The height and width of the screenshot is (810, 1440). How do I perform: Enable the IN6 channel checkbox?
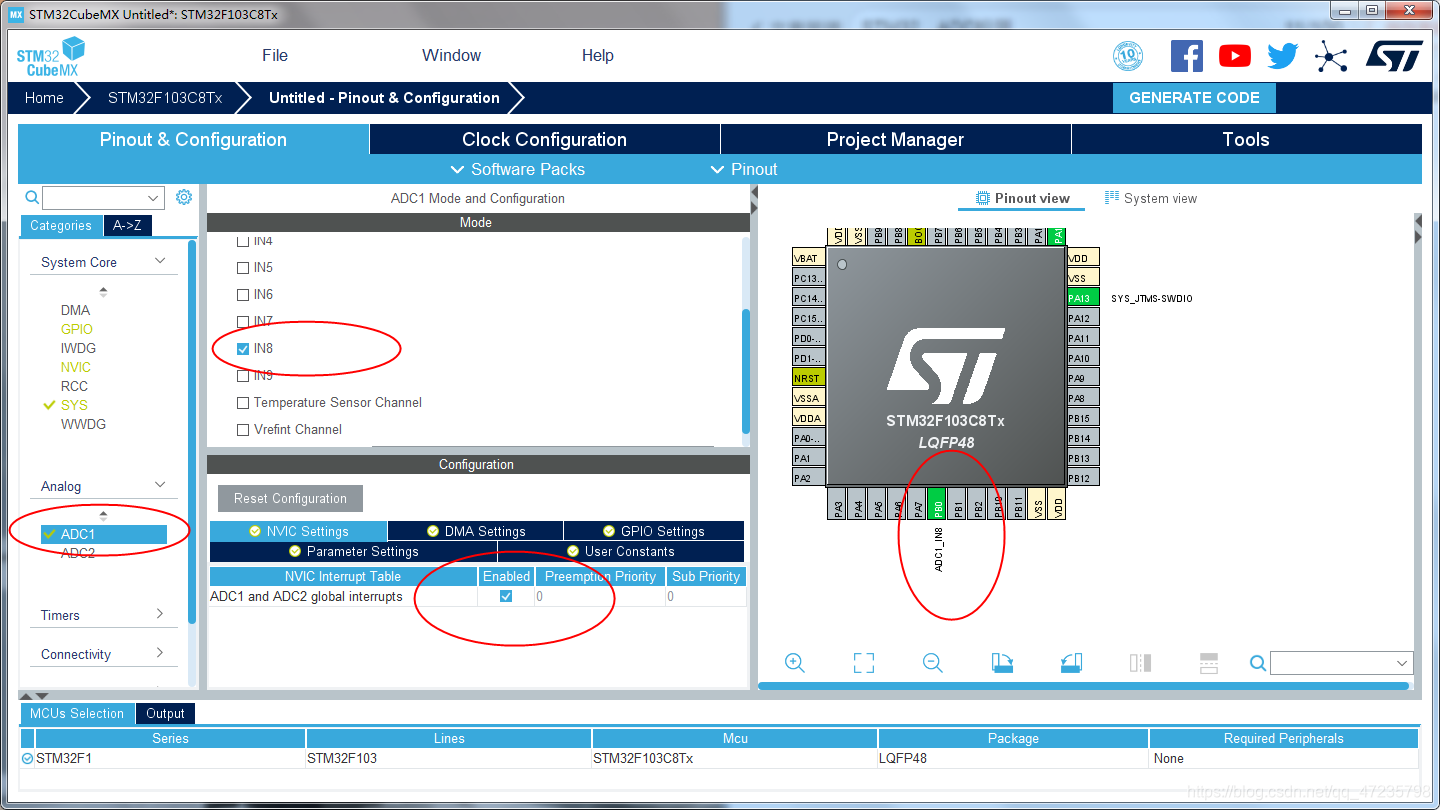(243, 295)
